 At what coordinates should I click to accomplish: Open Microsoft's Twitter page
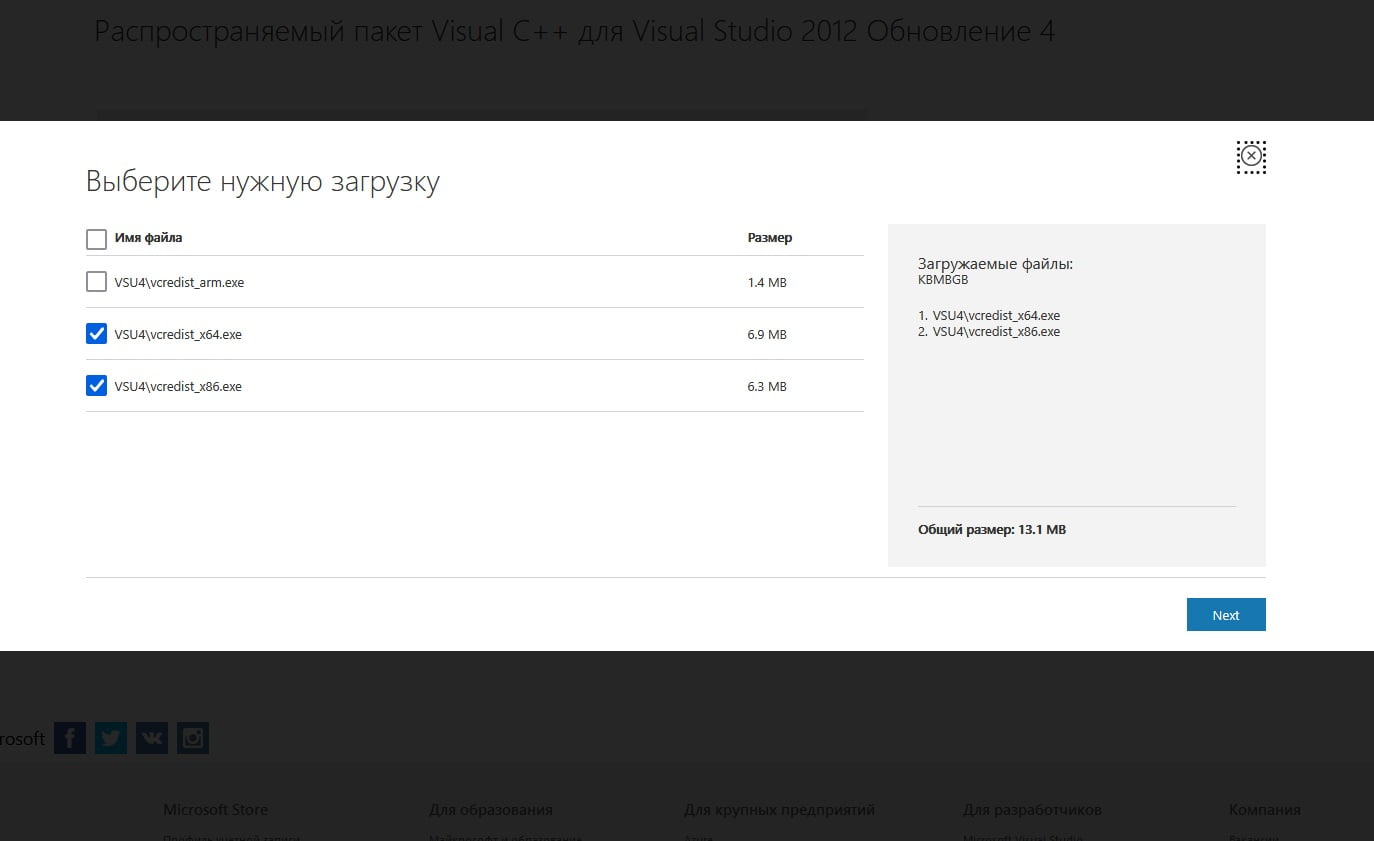tap(111, 738)
